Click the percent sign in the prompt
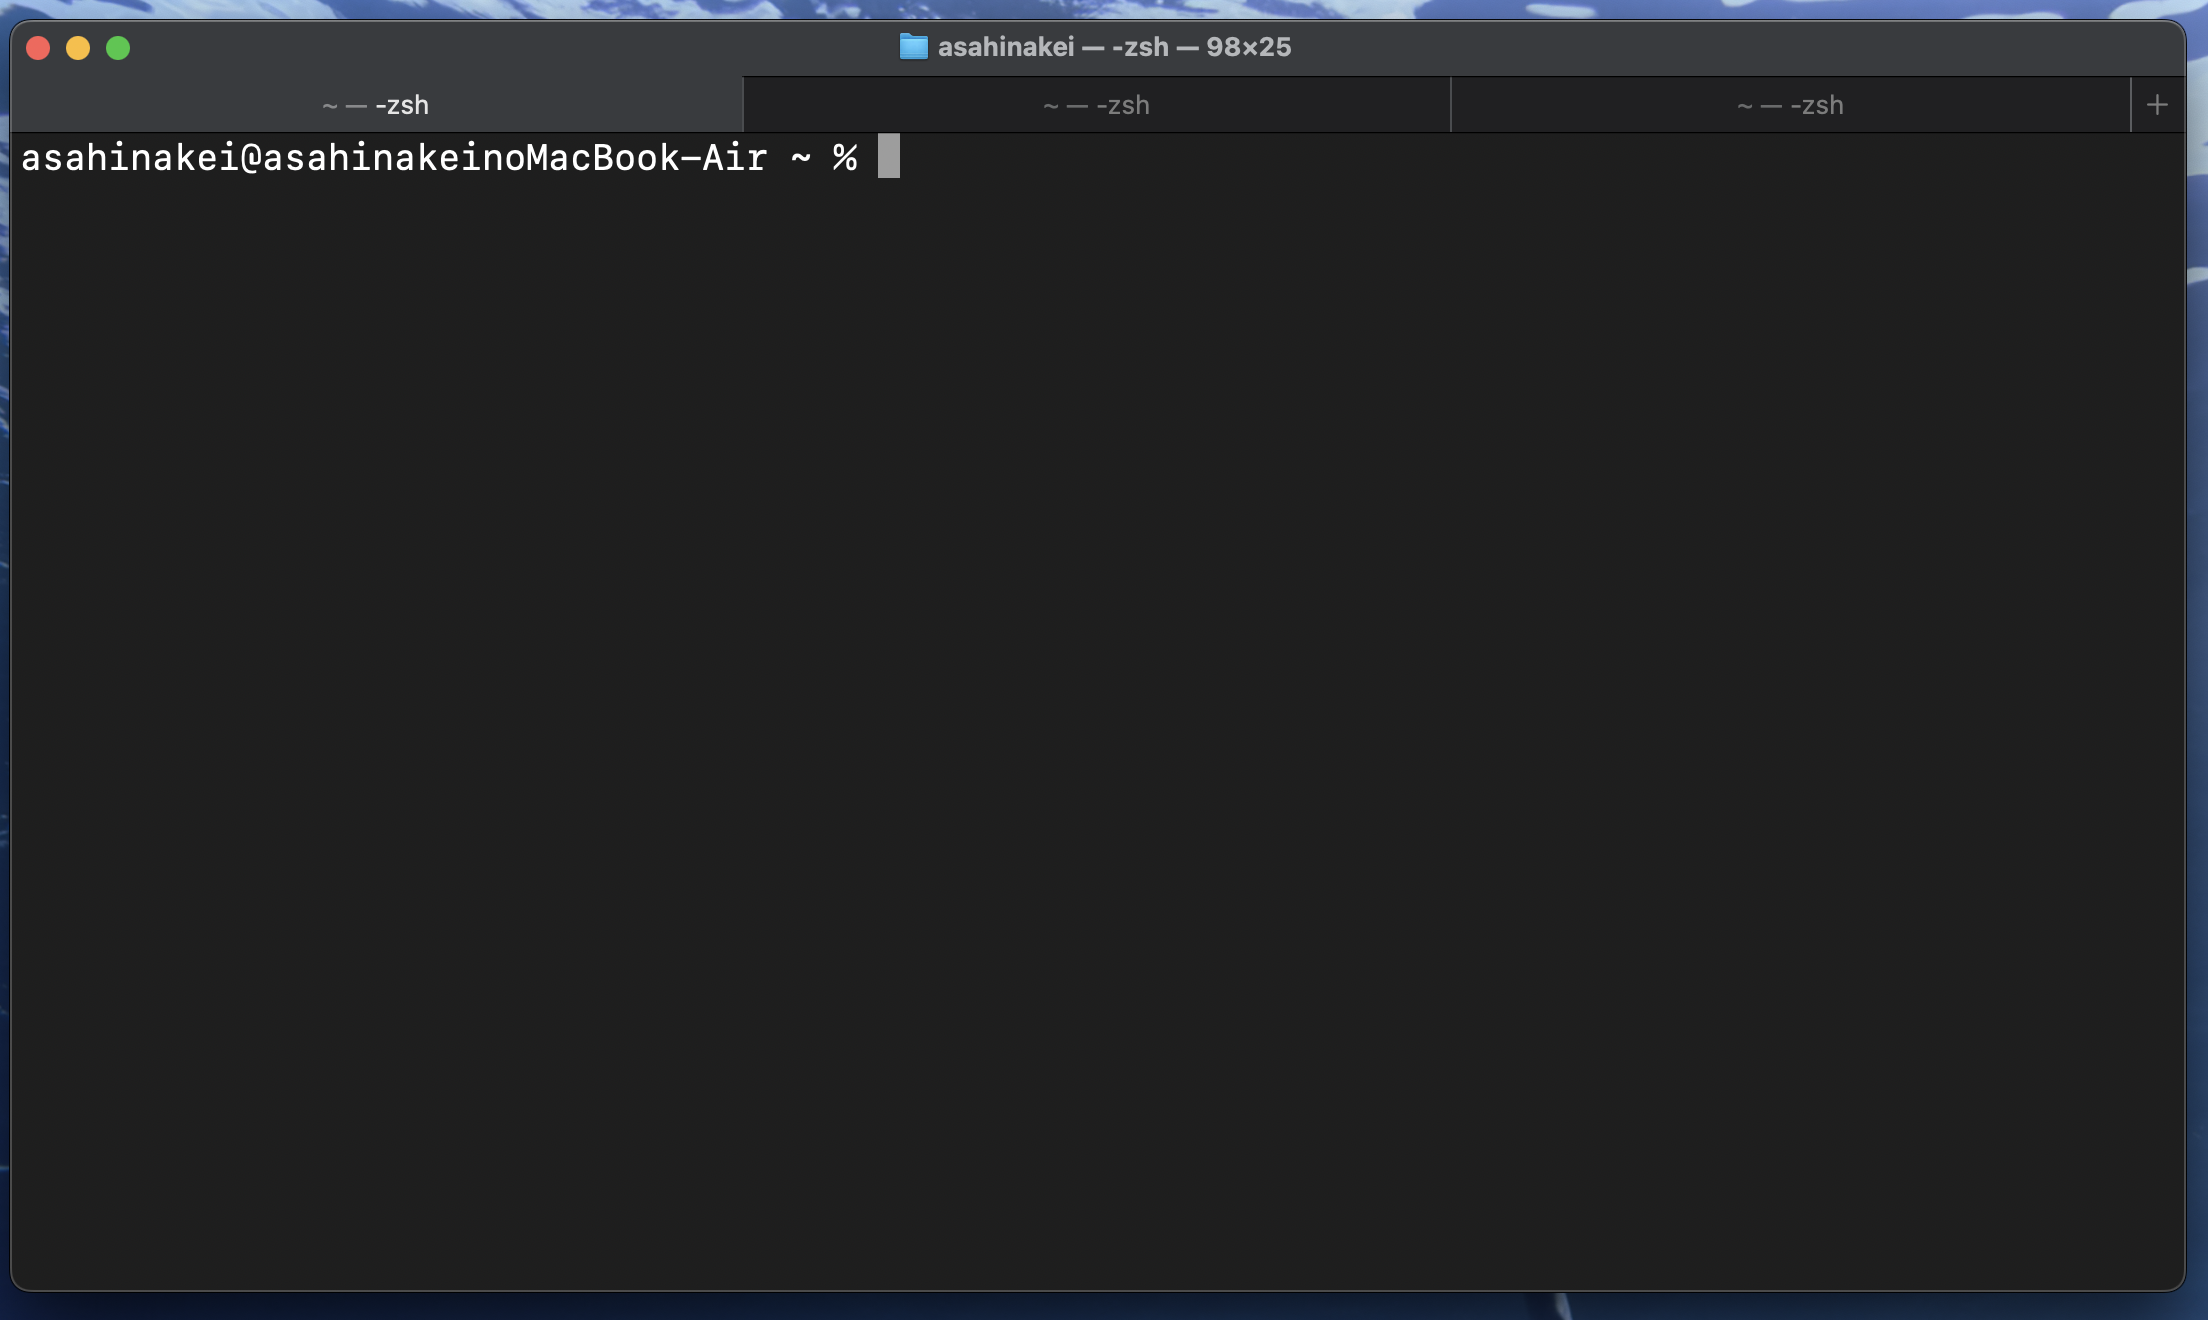This screenshot has width=2208, height=1320. (x=845, y=157)
